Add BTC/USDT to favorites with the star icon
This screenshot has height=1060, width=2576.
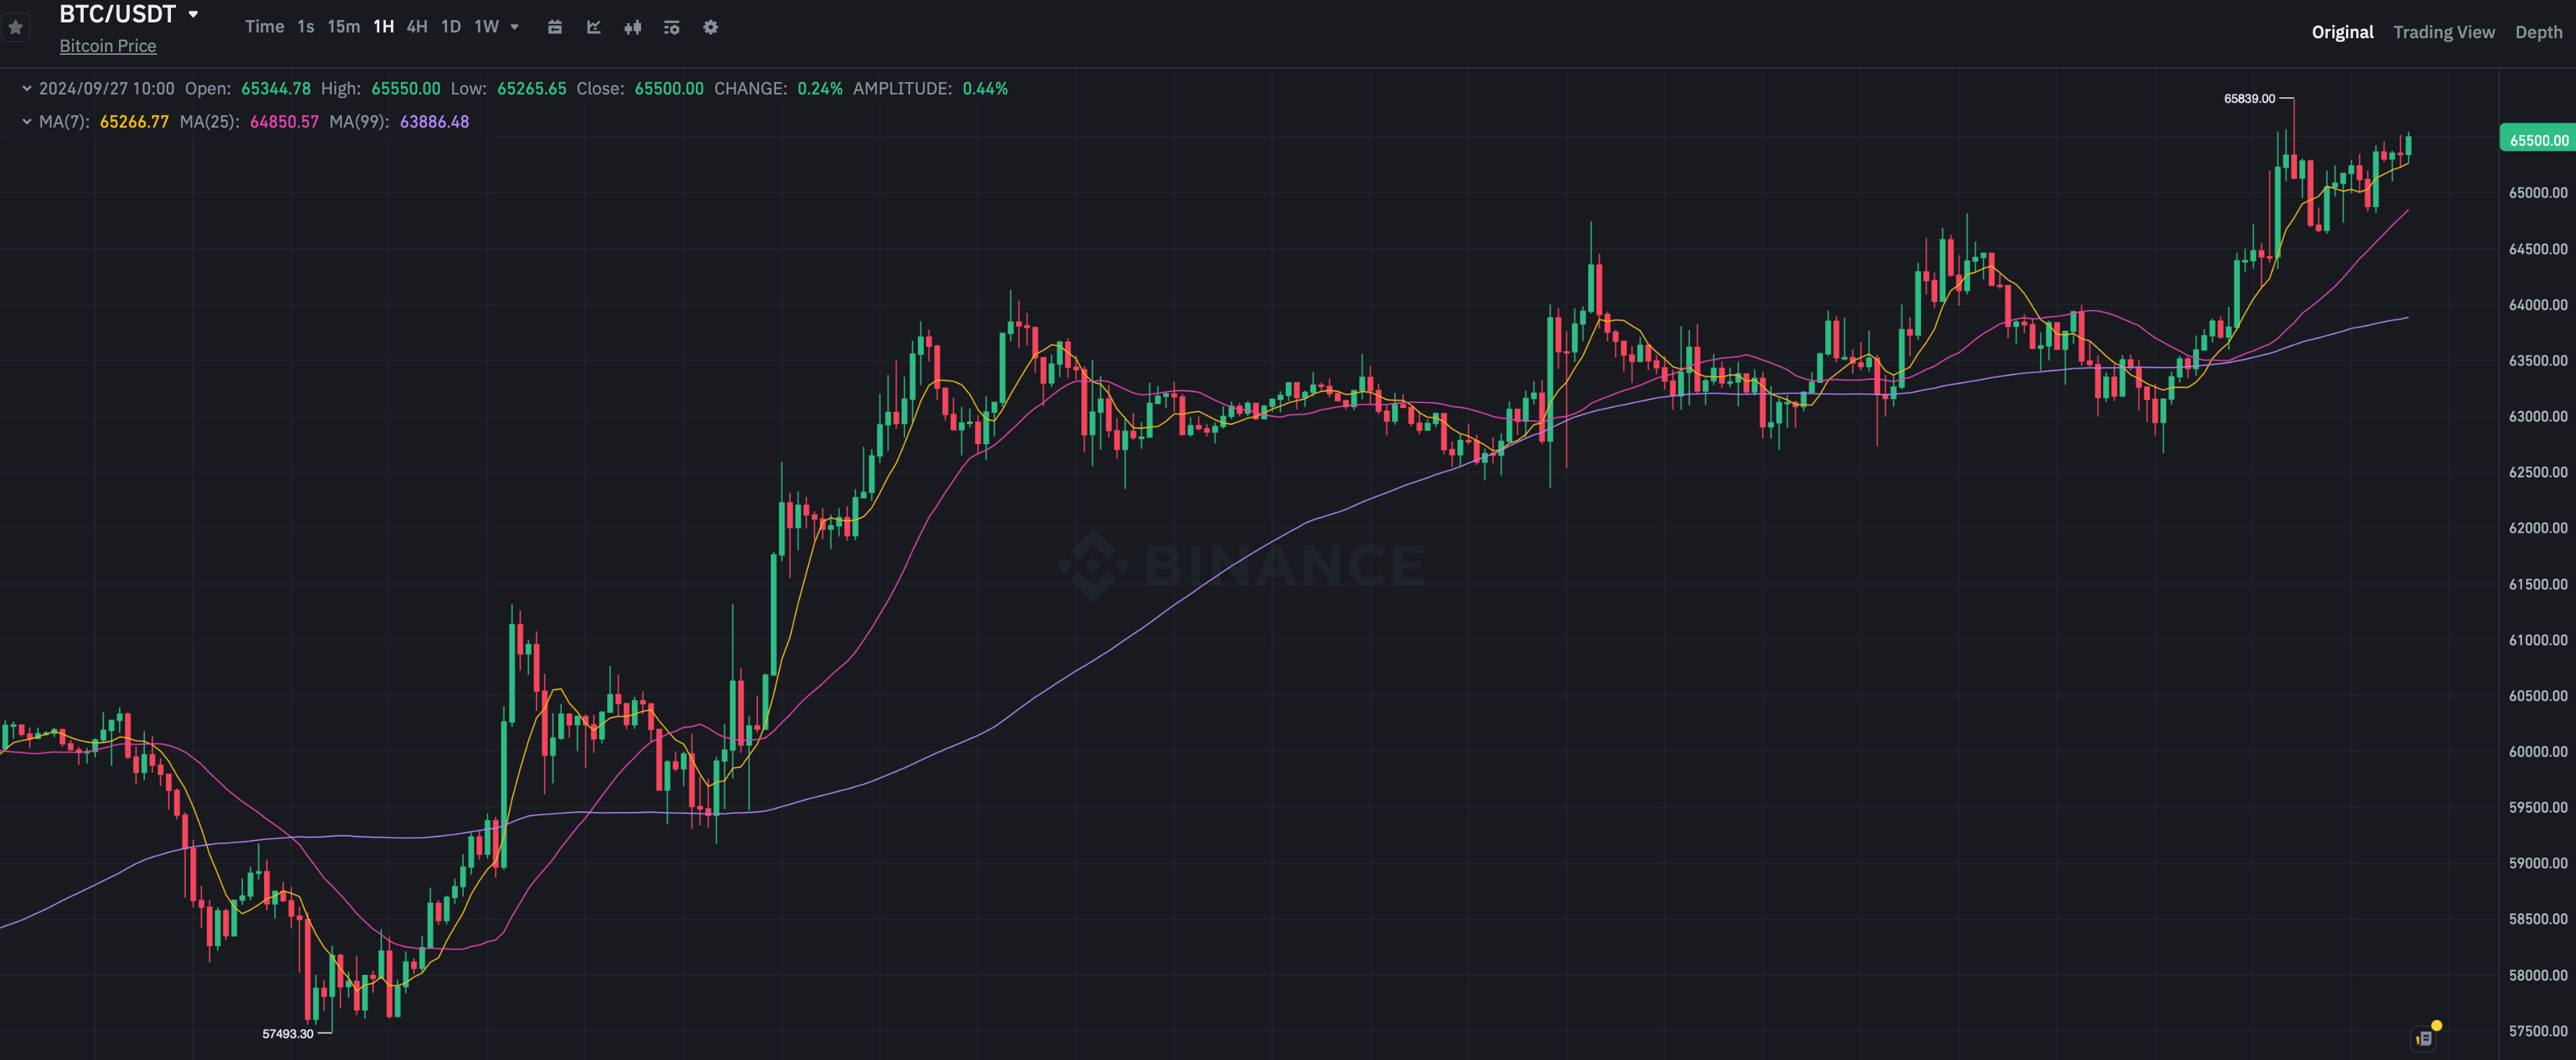coord(15,28)
